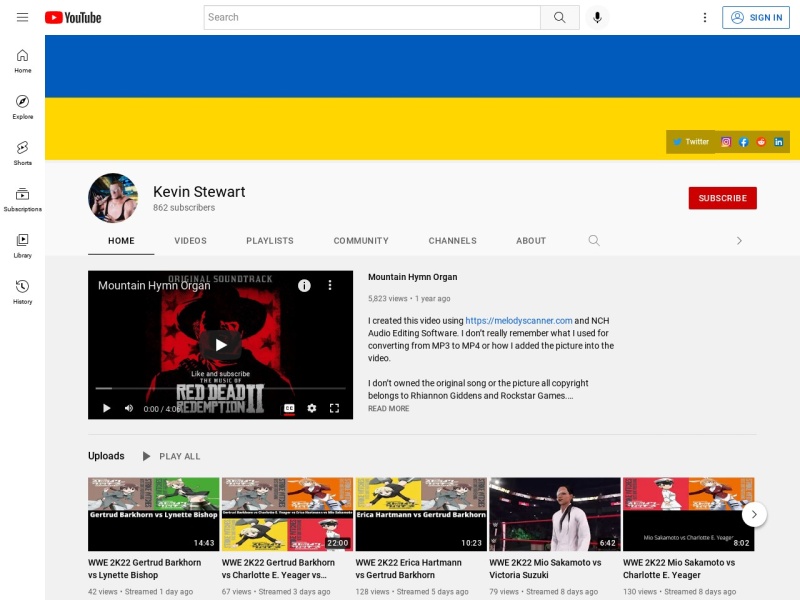Open Shorts in the sidebar

pyautogui.click(x=22, y=154)
